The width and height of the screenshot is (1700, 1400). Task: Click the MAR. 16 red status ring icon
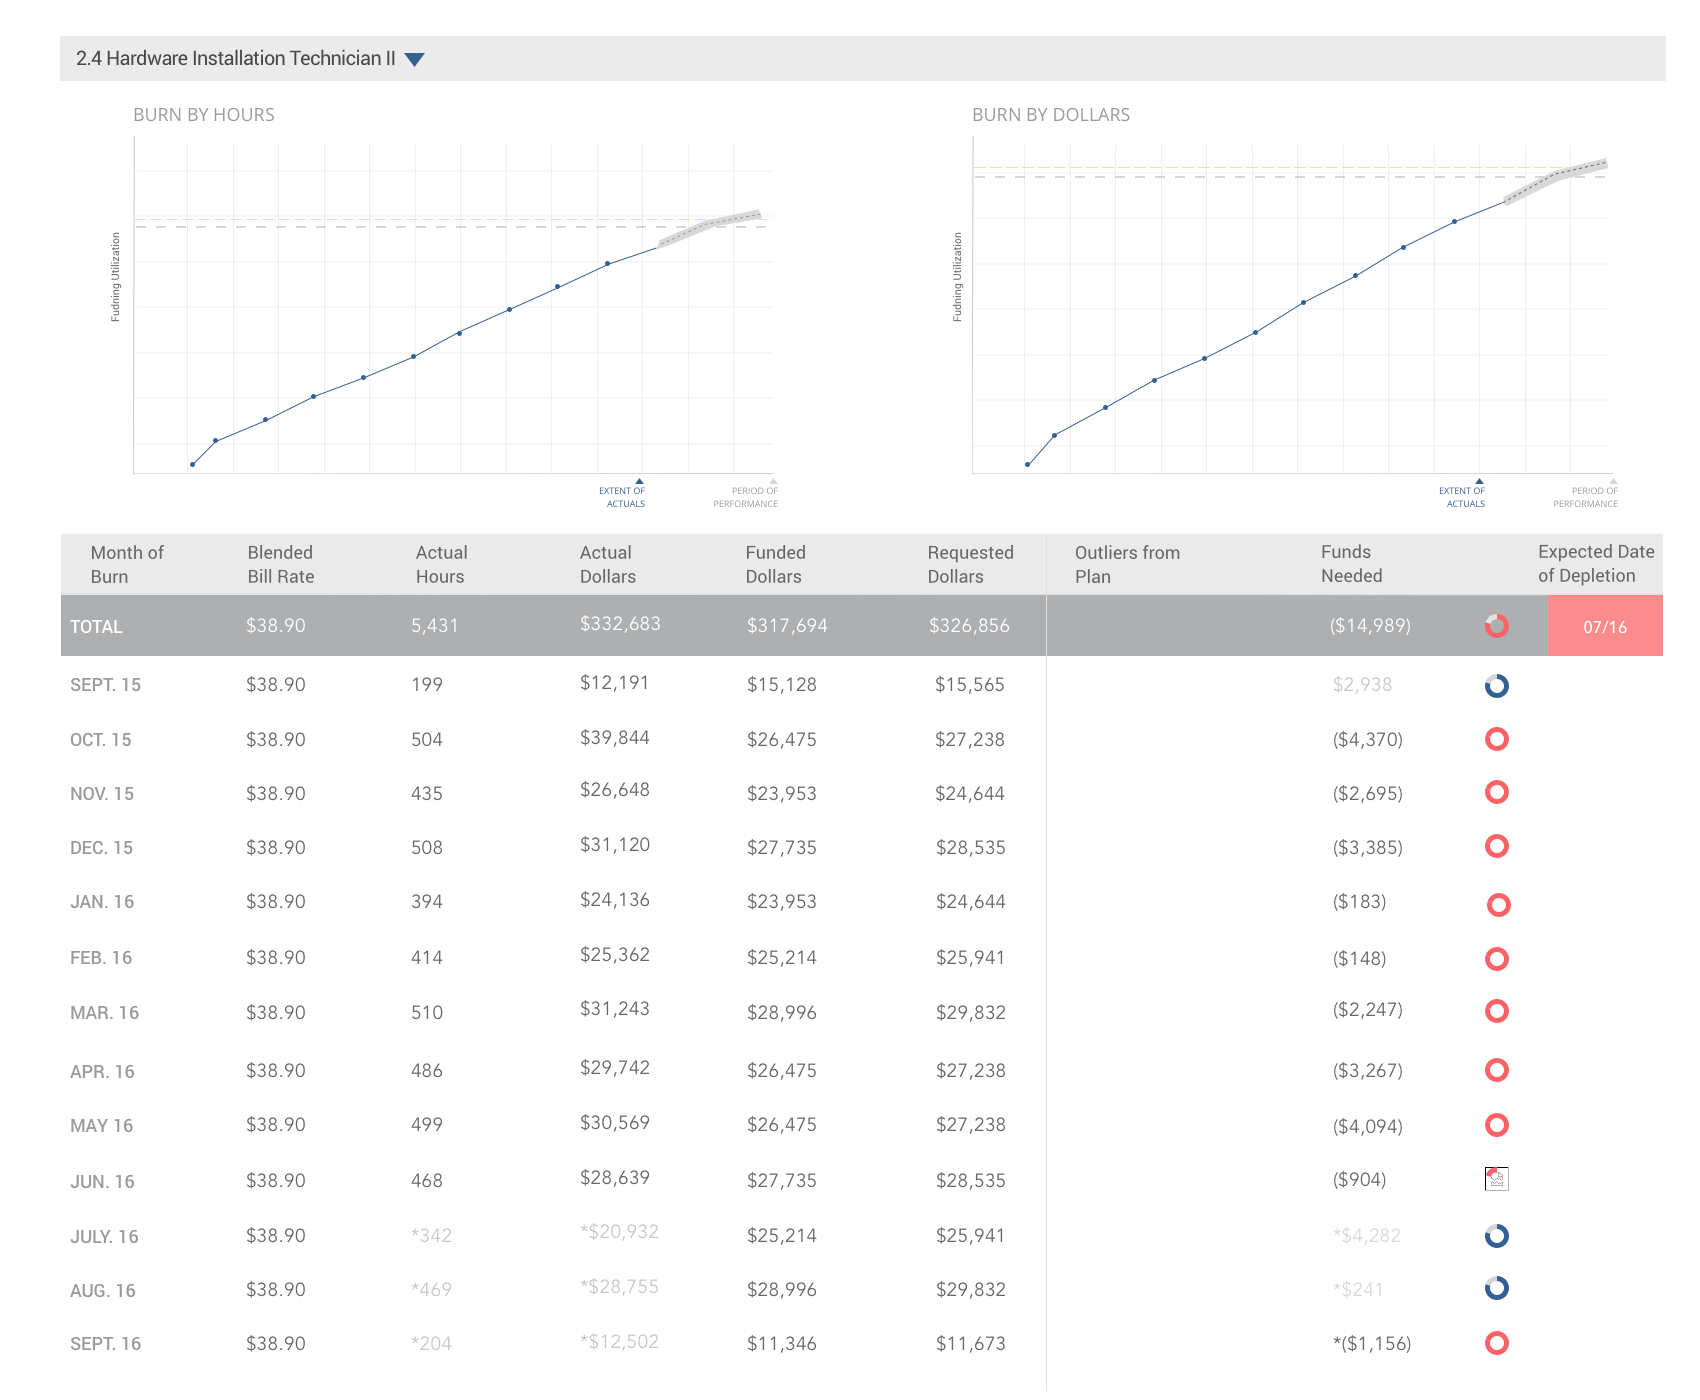click(1496, 1011)
